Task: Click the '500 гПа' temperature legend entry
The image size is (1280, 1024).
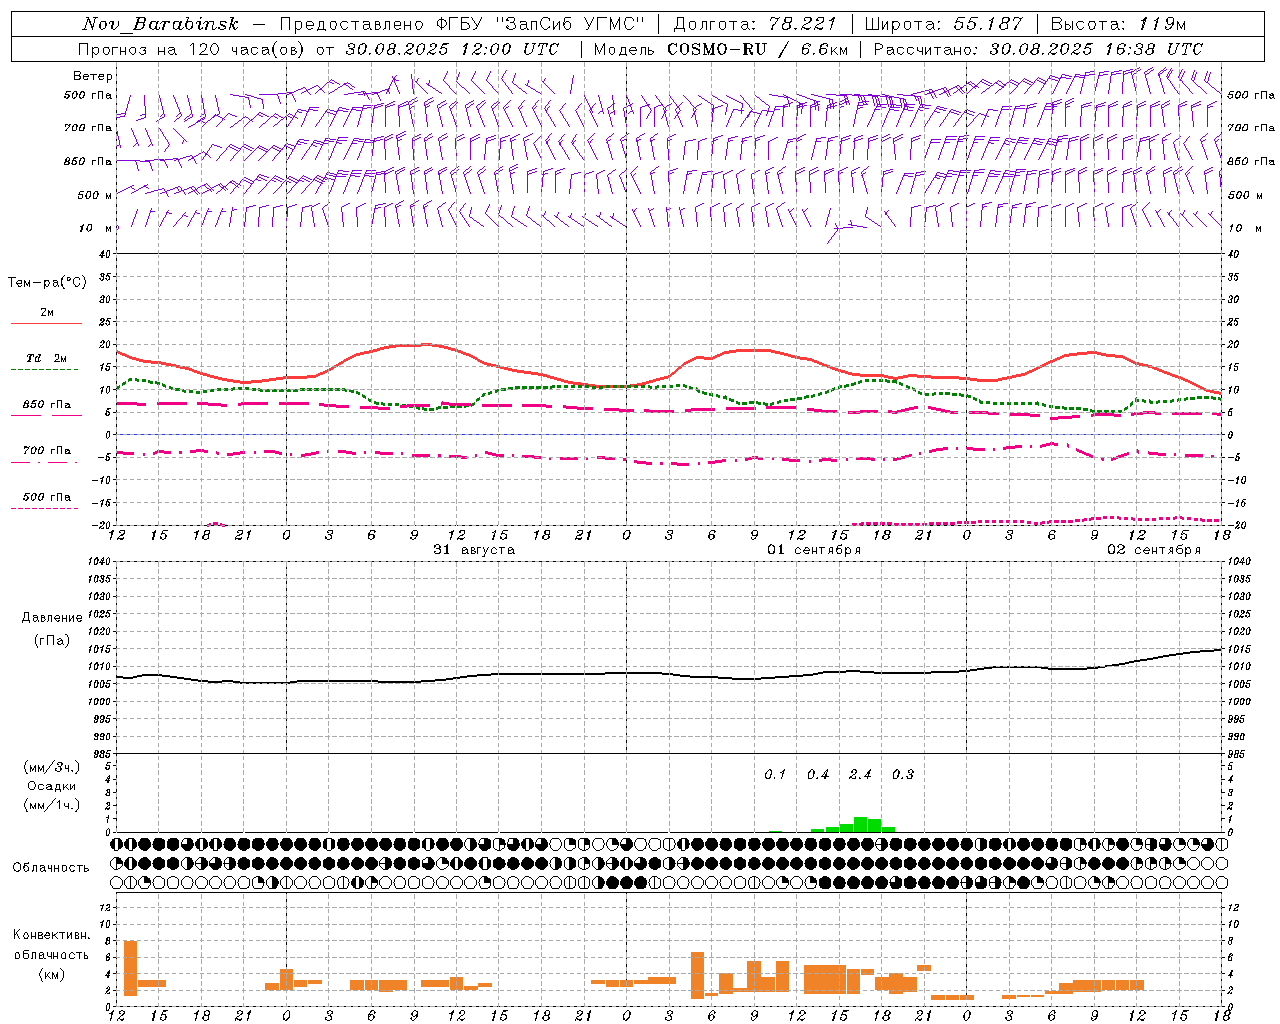Action: click(x=47, y=497)
